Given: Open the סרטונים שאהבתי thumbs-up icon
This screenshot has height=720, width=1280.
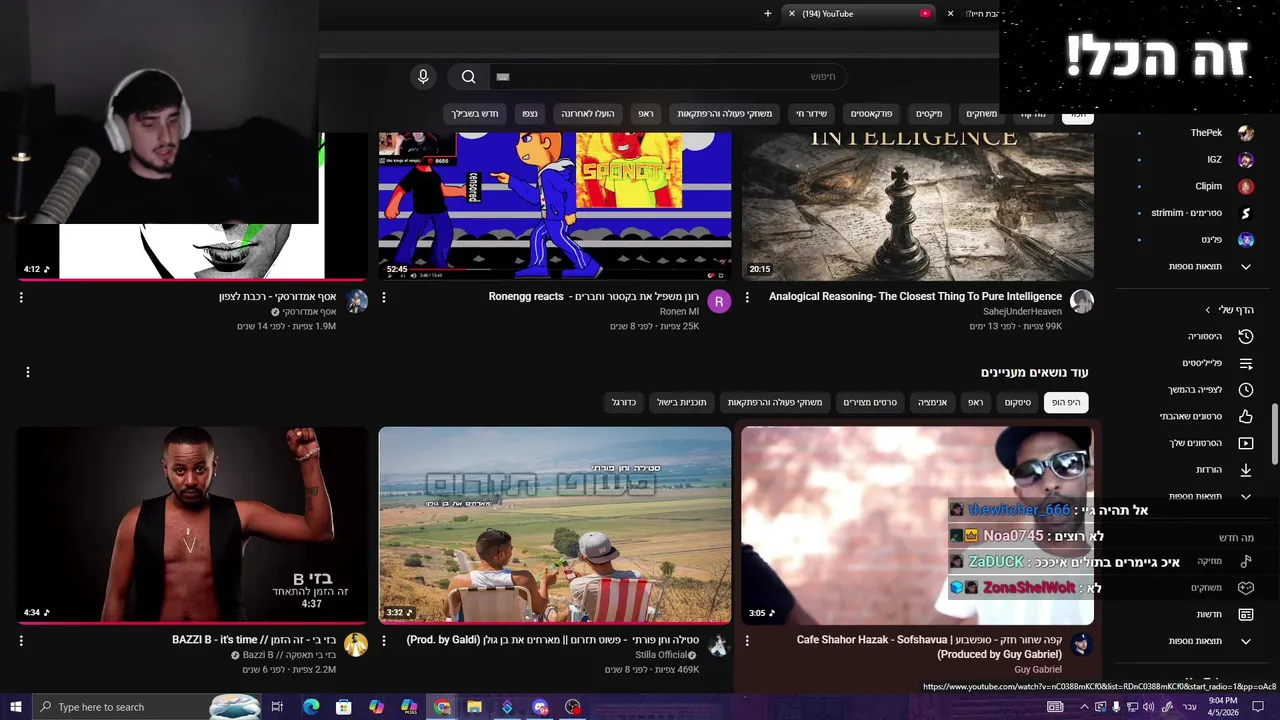Looking at the screenshot, I should 1246,416.
